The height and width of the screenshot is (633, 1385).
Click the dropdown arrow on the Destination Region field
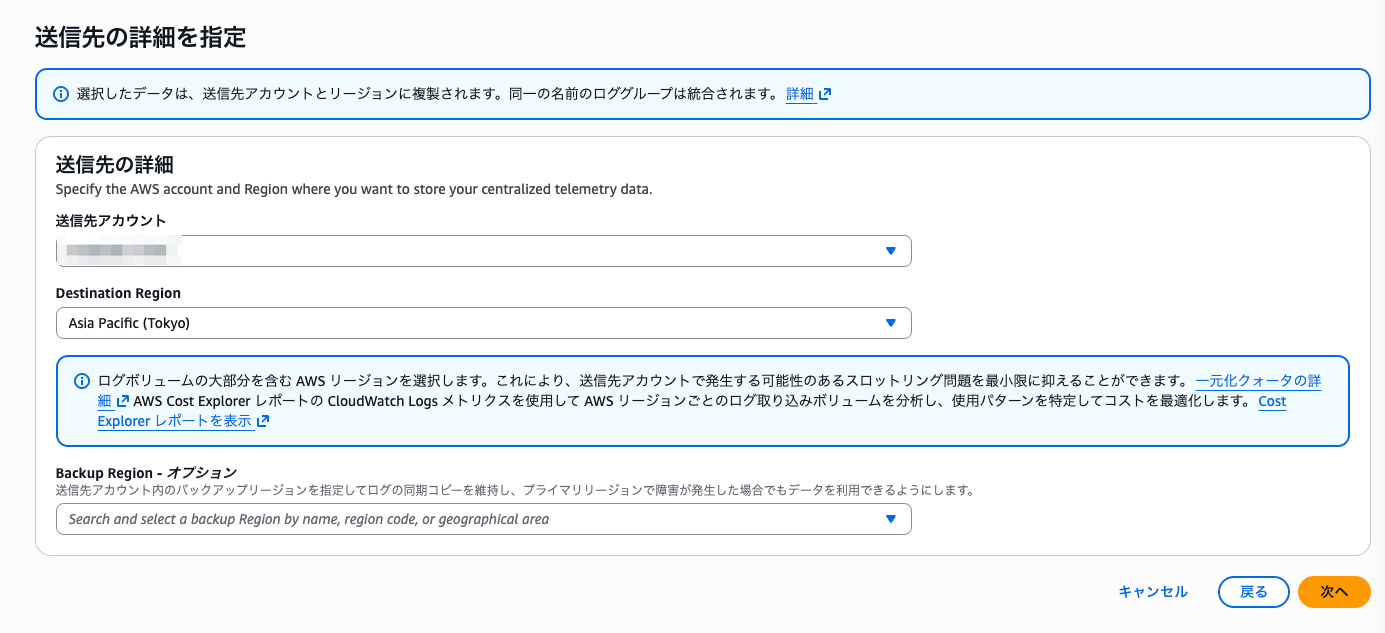click(x=889, y=323)
